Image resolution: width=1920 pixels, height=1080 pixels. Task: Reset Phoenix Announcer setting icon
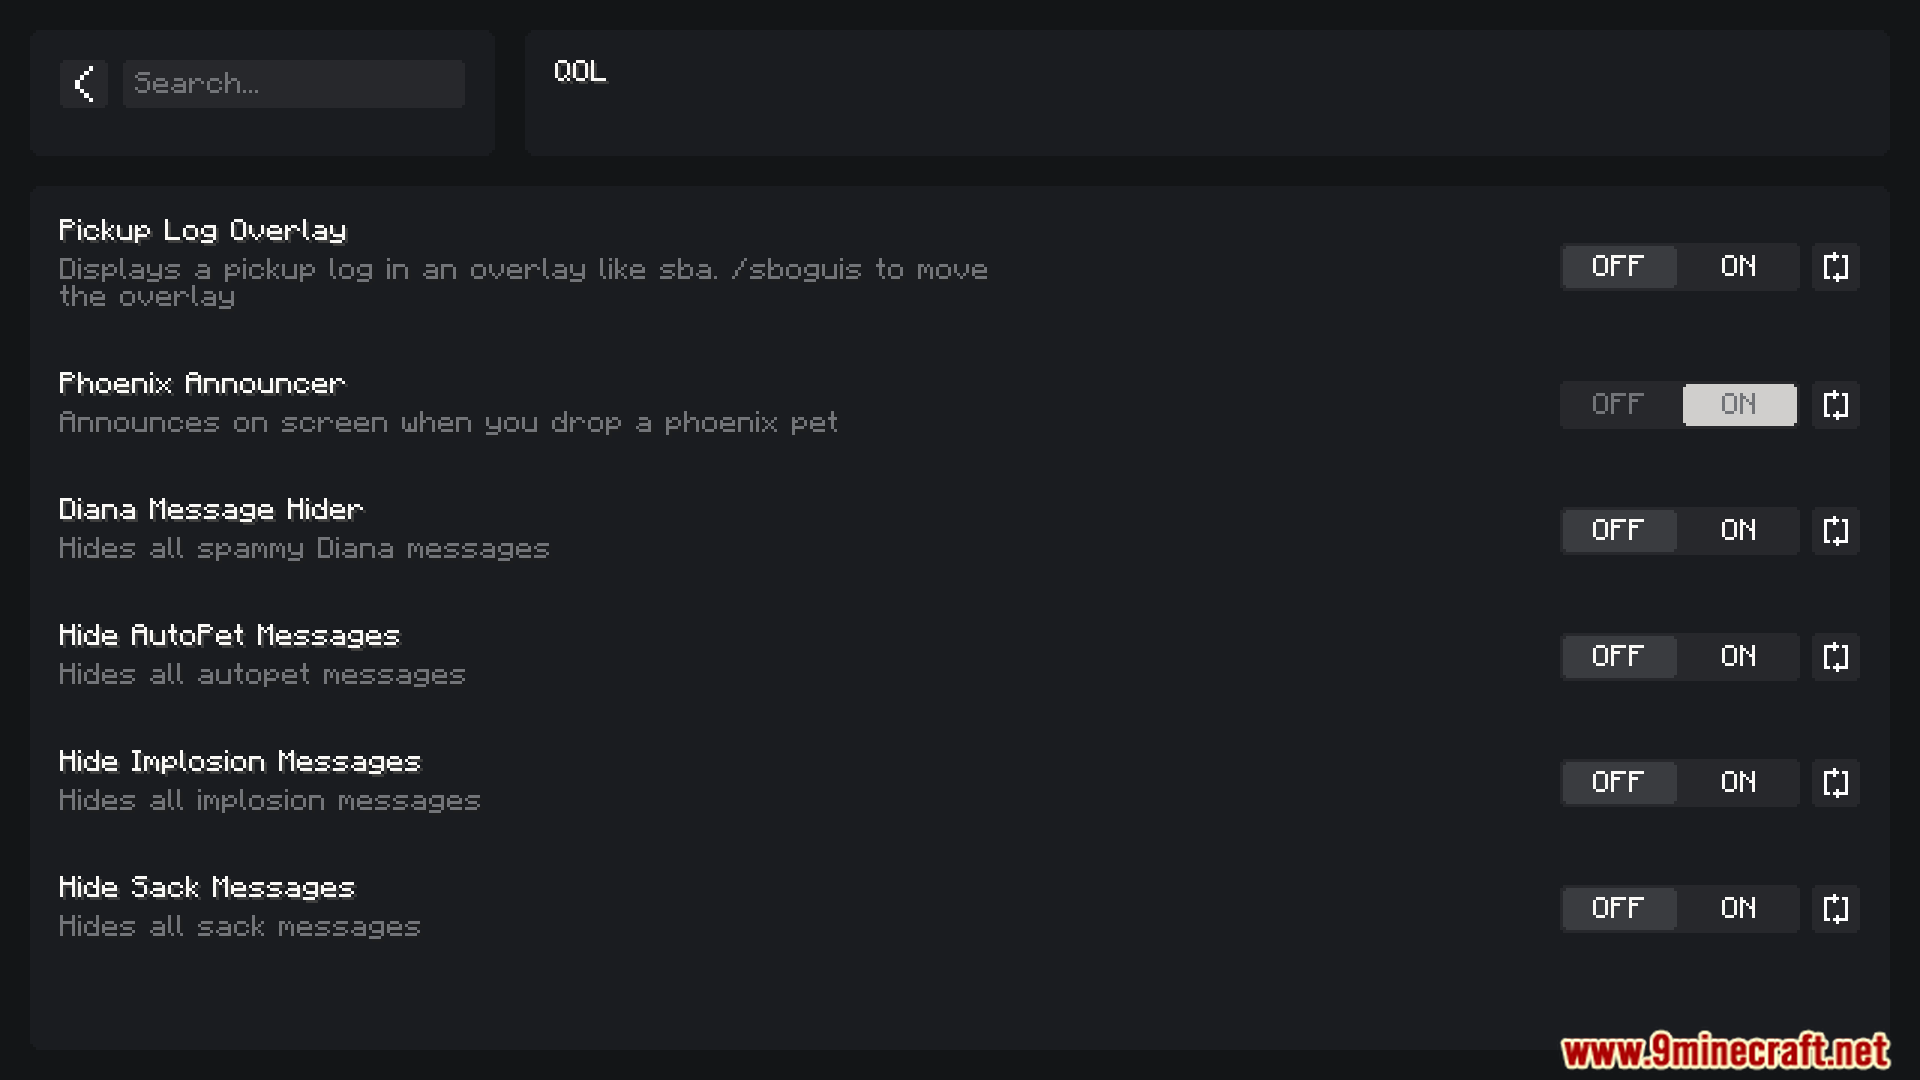[1835, 405]
